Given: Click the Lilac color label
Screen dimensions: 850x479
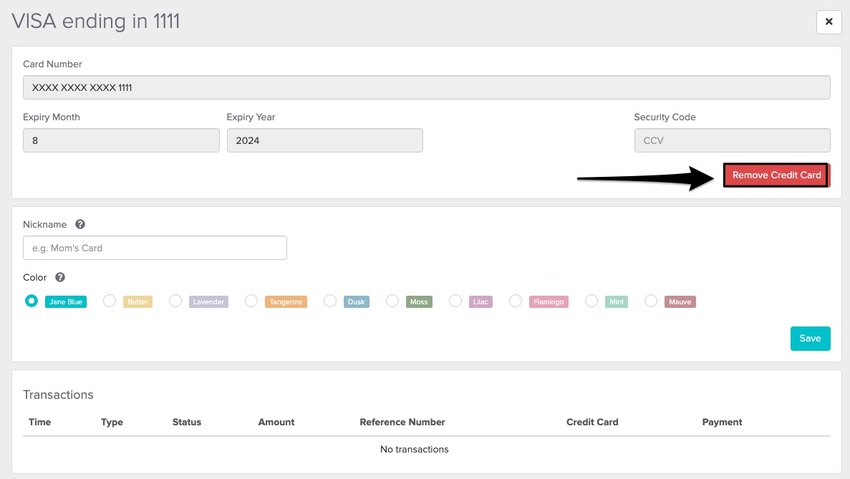Looking at the screenshot, I should 481,302.
